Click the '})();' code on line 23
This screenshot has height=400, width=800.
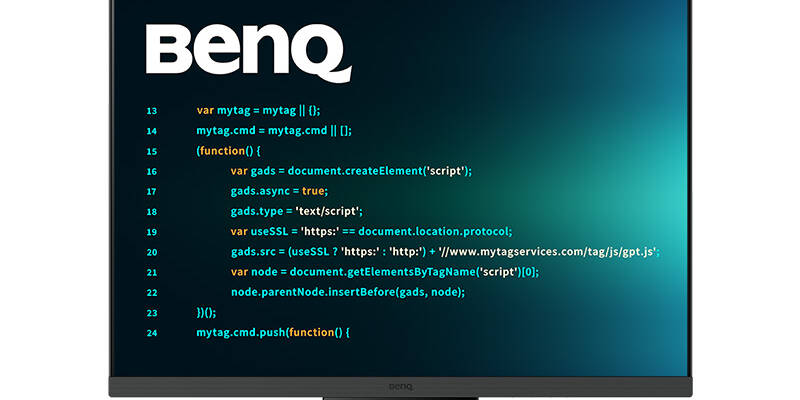pos(206,312)
